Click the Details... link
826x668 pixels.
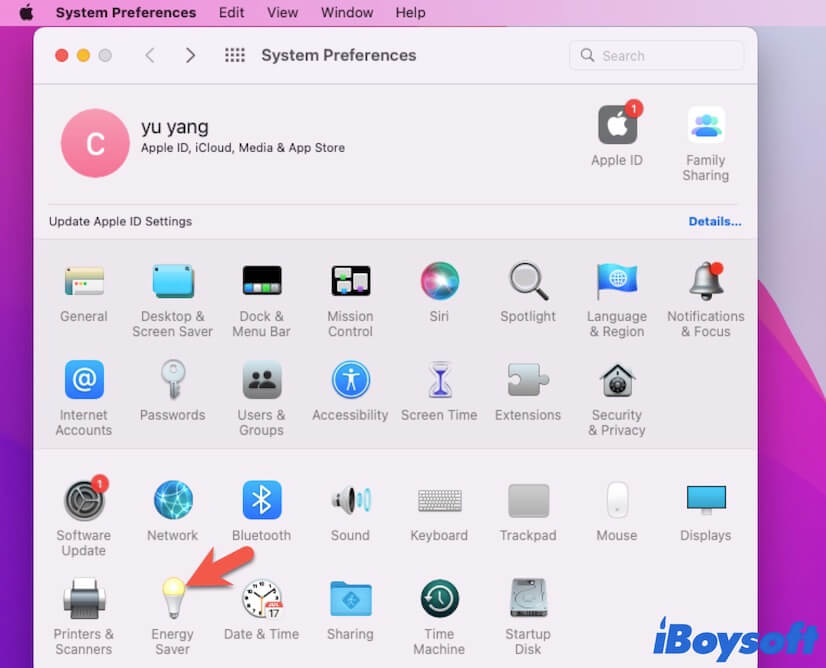click(715, 221)
